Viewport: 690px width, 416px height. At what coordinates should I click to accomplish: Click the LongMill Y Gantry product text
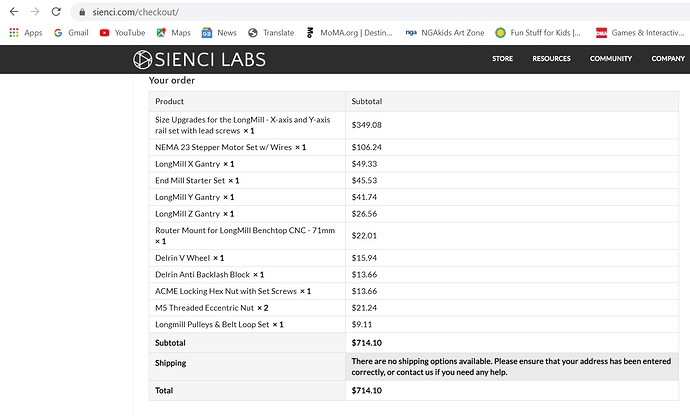(x=187, y=197)
